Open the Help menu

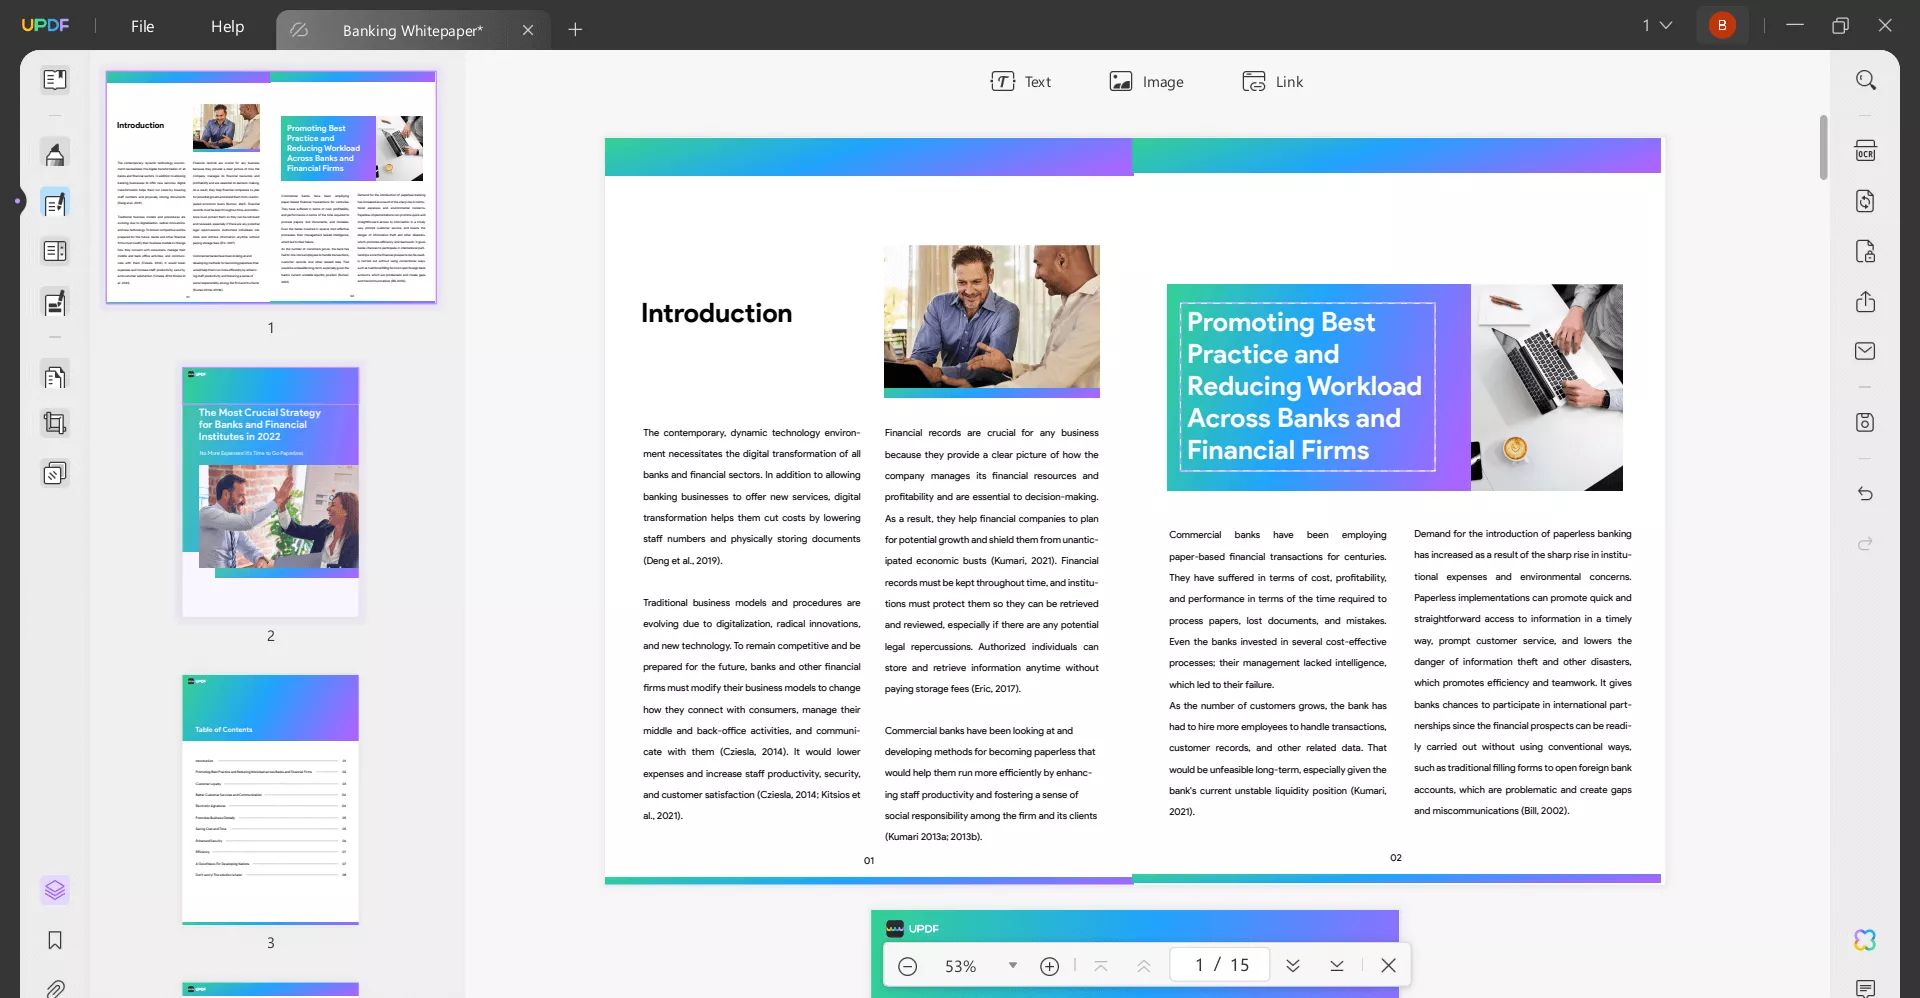pyautogui.click(x=227, y=26)
